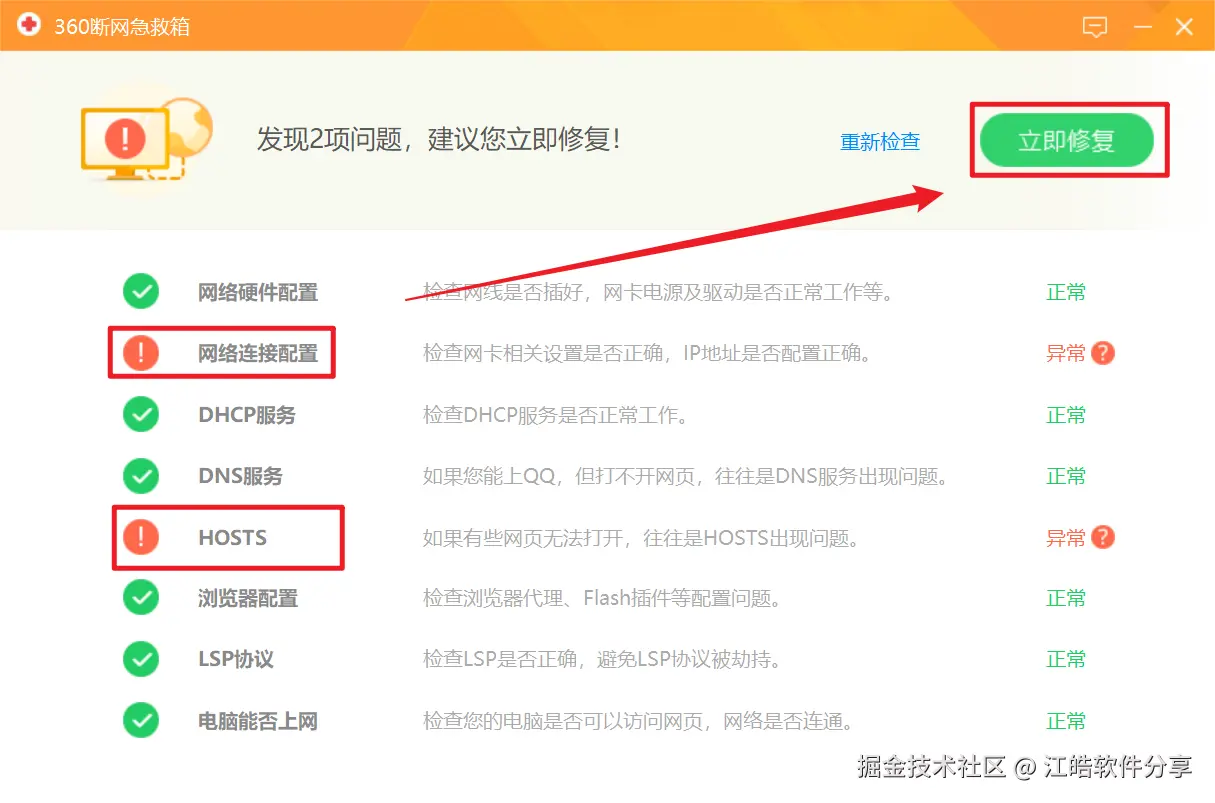Minimize the 360断网急救箱 window
The height and width of the screenshot is (803, 1215).
pyautogui.click(x=1143, y=28)
